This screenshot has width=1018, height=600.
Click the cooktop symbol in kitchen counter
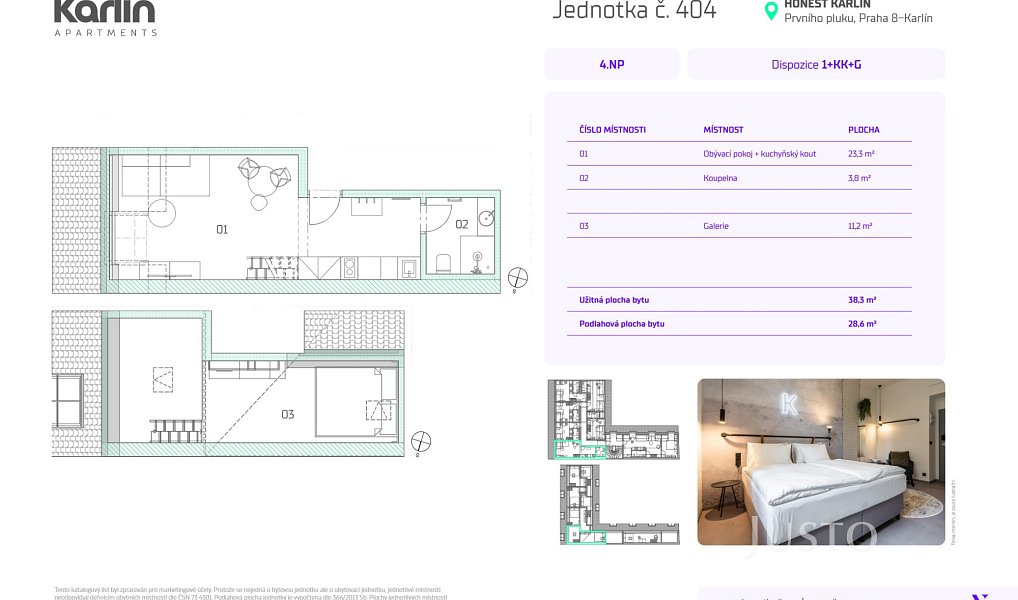click(x=349, y=268)
